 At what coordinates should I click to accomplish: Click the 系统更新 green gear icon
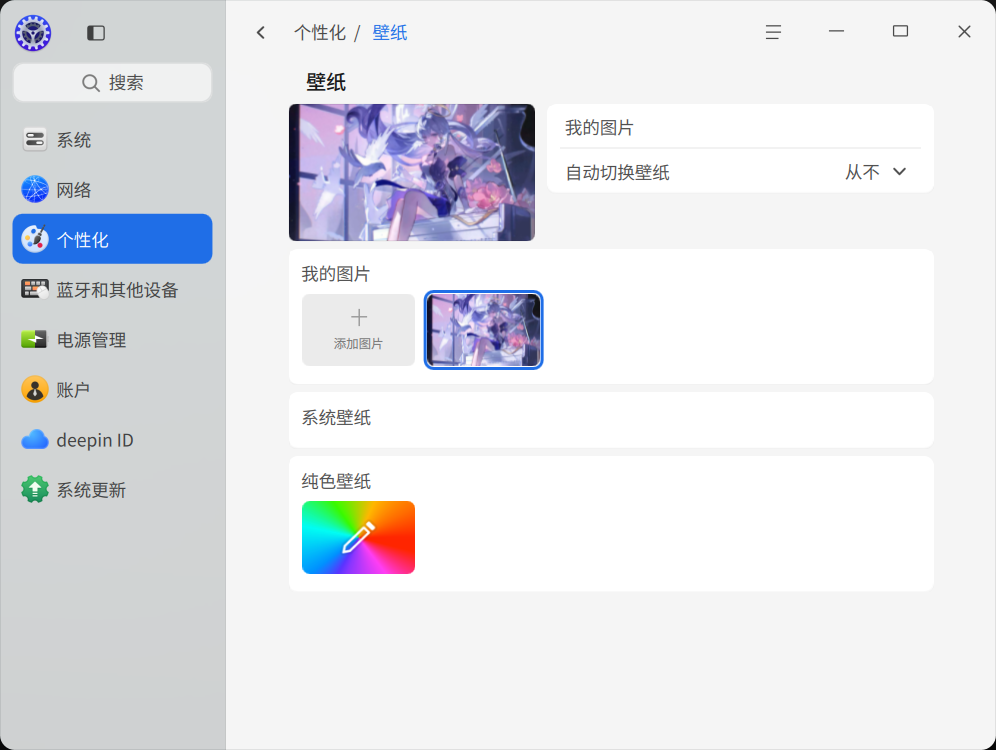click(x=35, y=490)
